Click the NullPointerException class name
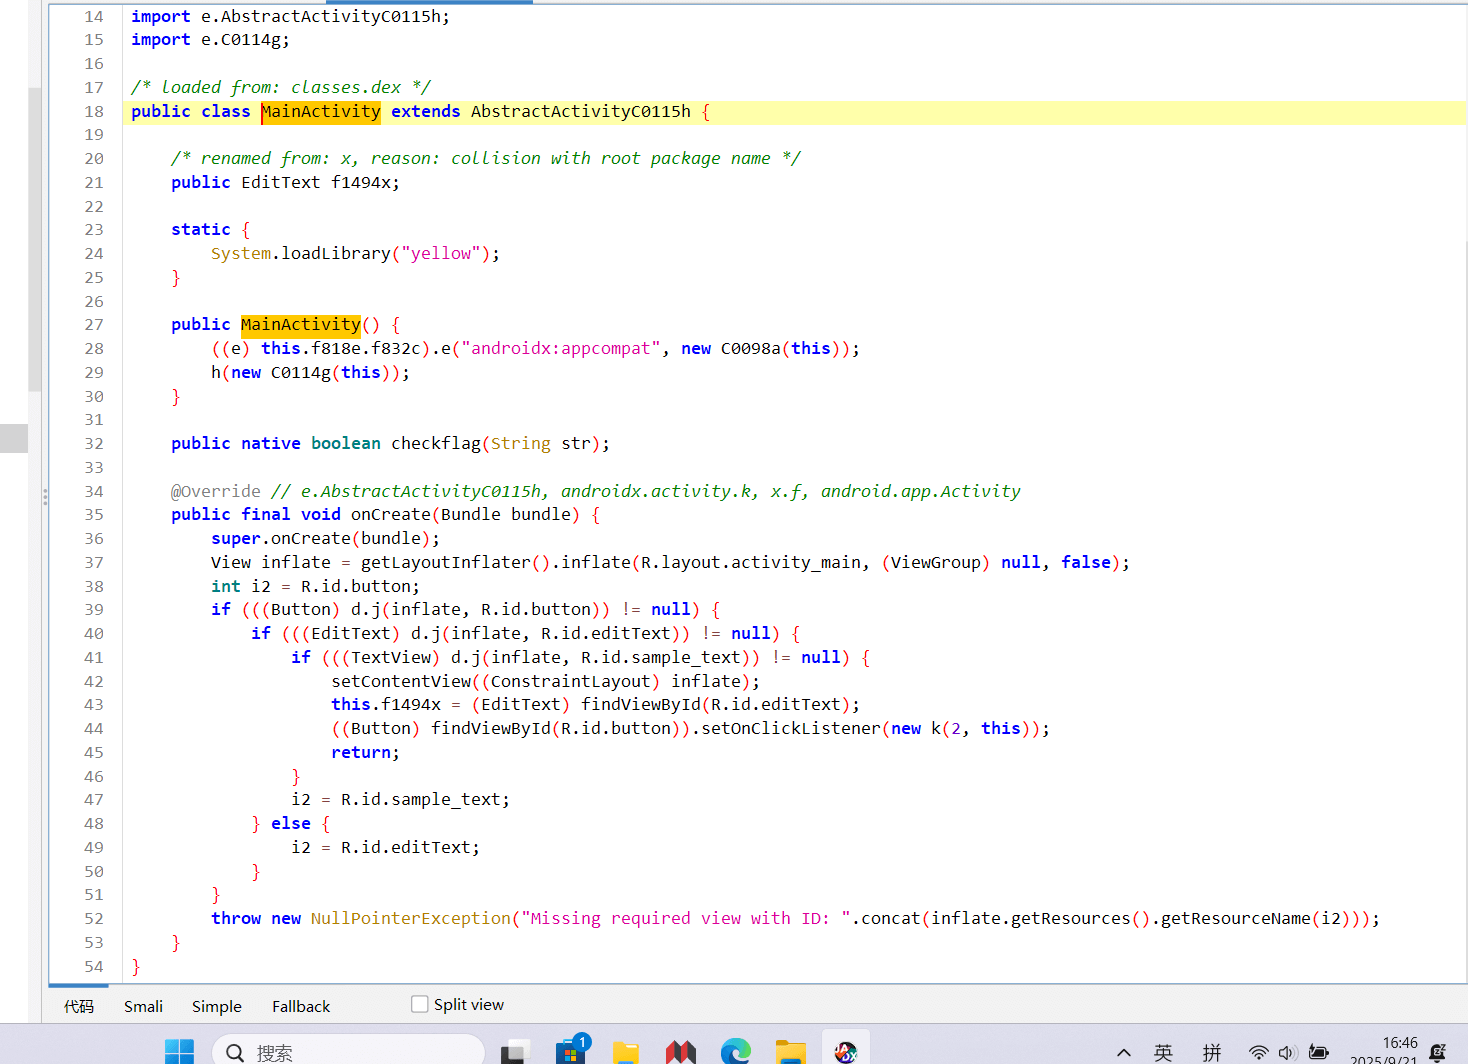This screenshot has height=1064, width=1468. coord(411,918)
